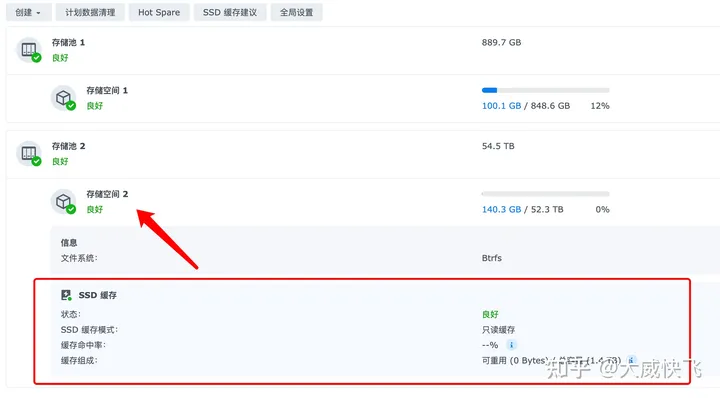Open Hot Spare settings
Image resolution: width=720 pixels, height=398 pixels.
[159, 12]
